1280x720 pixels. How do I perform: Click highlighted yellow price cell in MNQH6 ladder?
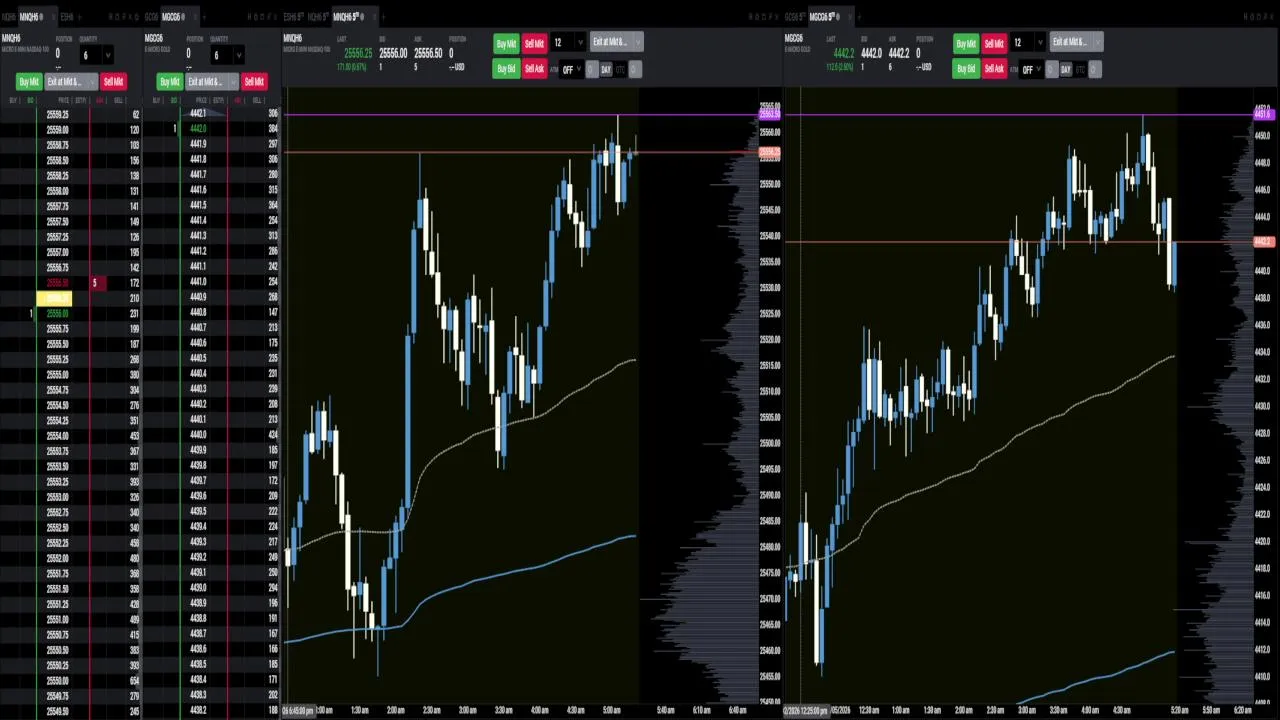54,298
